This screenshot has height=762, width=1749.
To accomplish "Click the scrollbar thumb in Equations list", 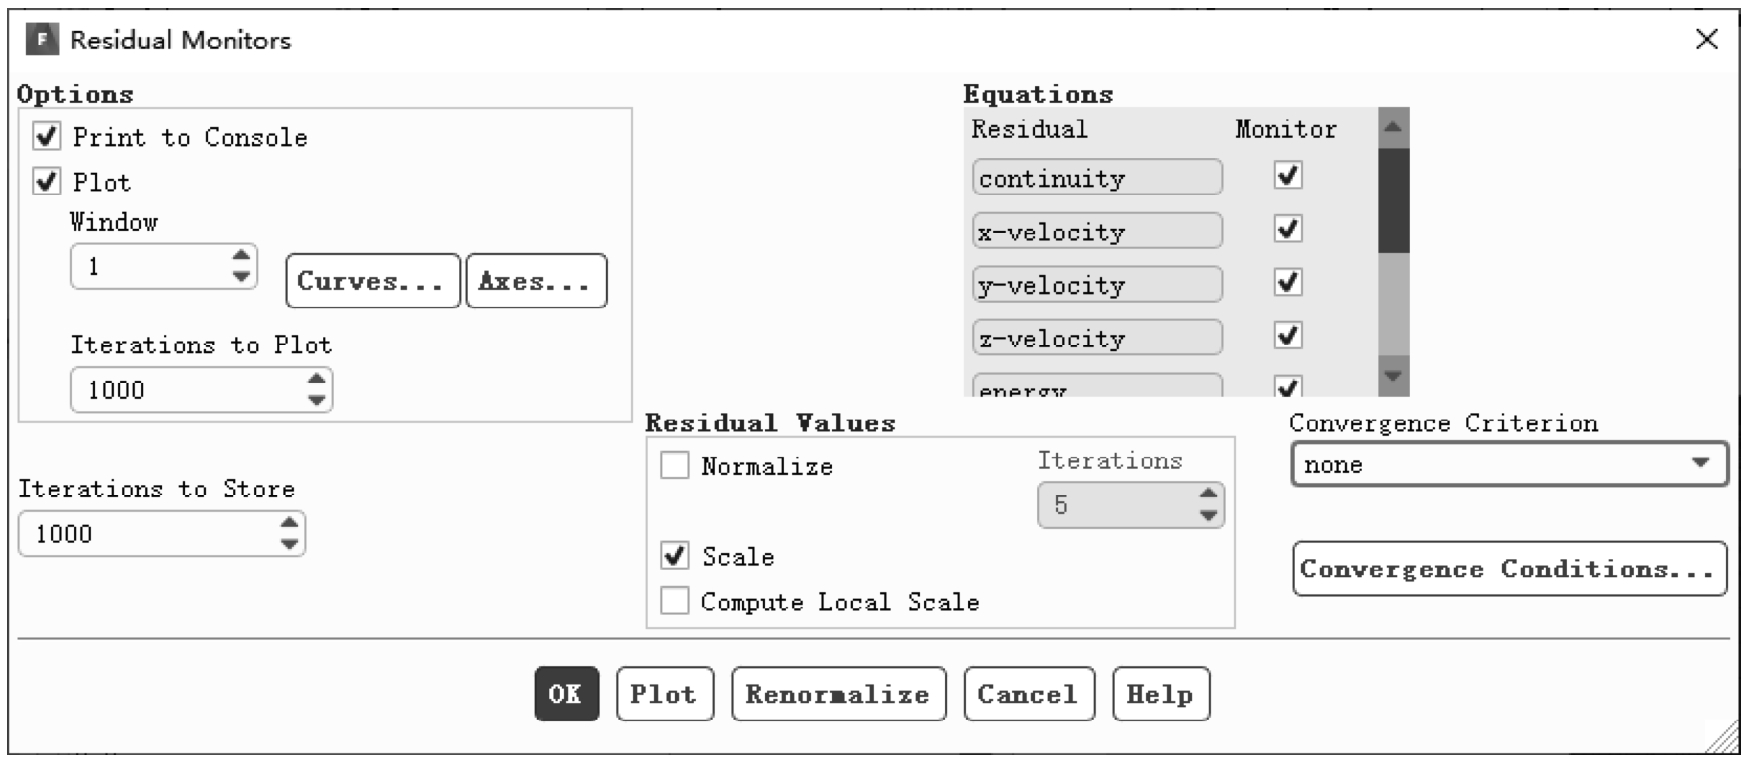I will click(1393, 200).
